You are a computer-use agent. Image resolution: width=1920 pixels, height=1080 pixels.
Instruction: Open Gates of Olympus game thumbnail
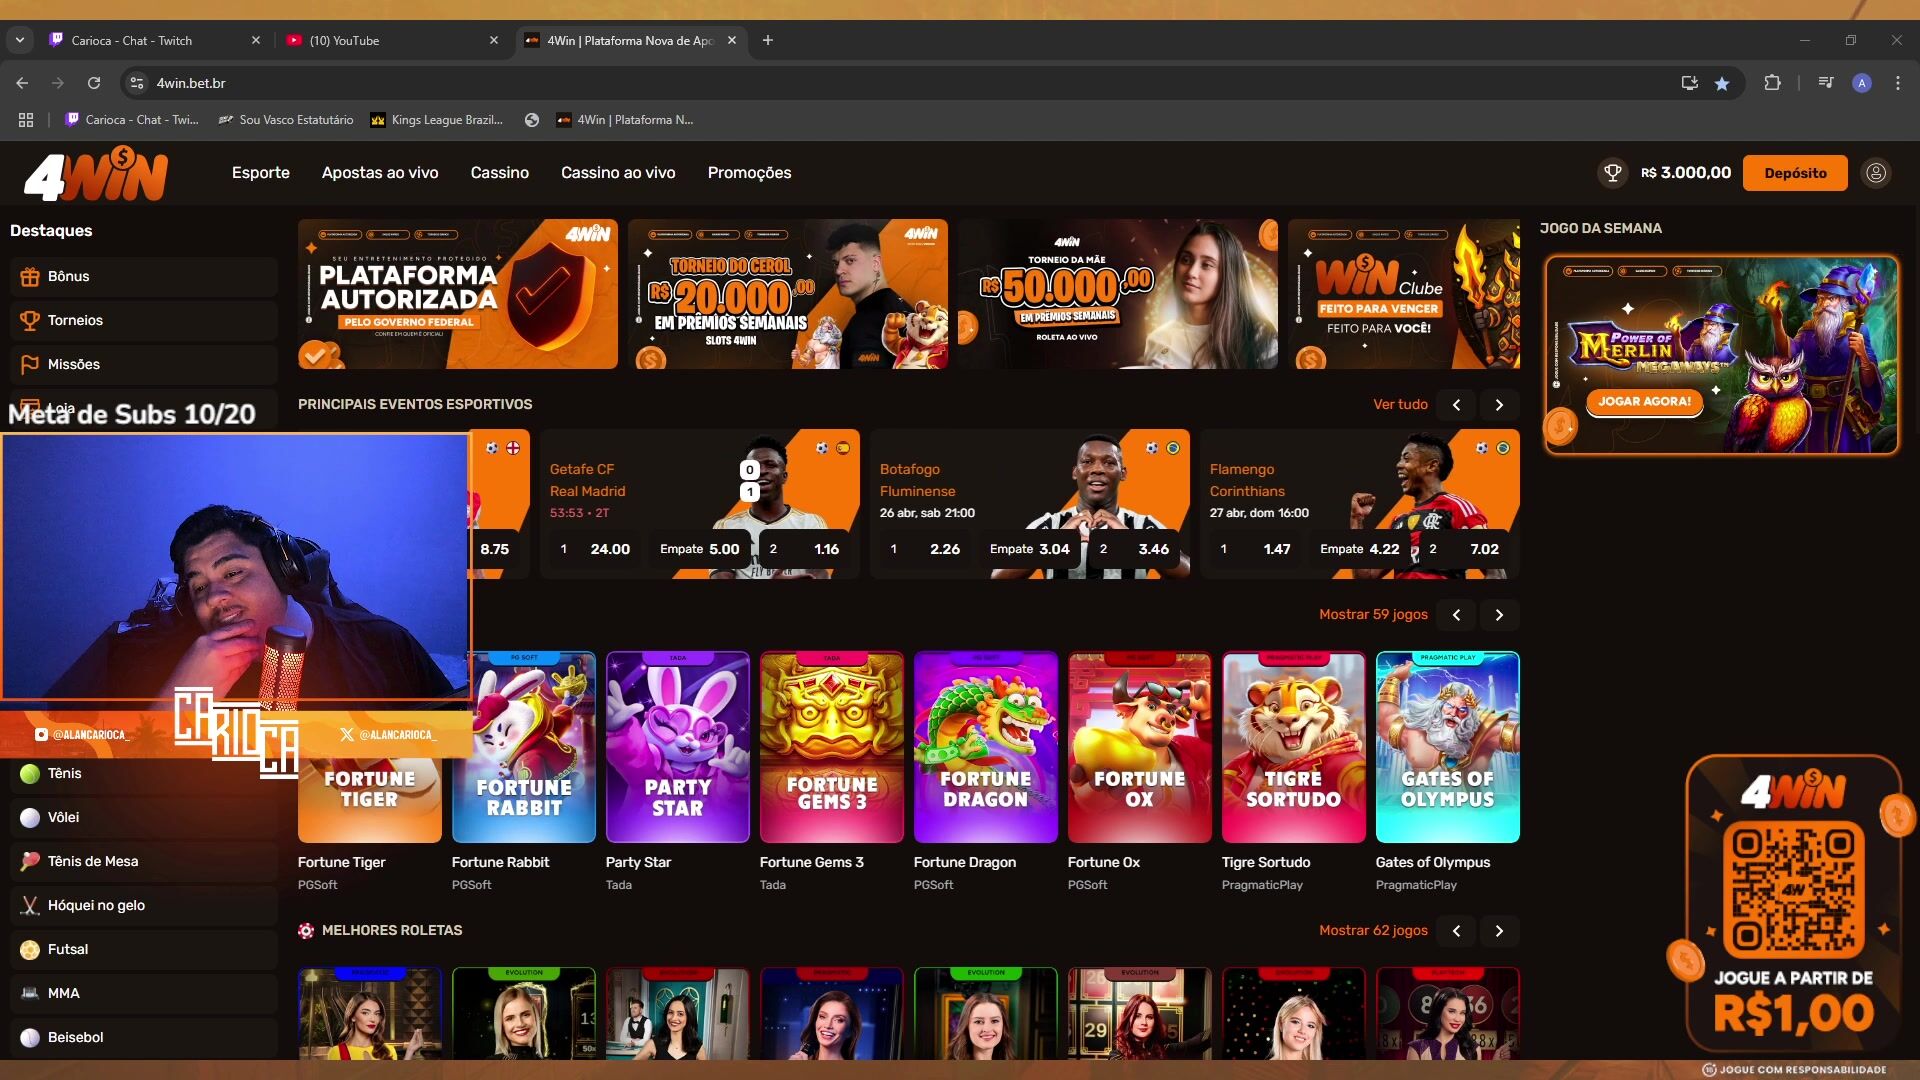tap(1447, 747)
